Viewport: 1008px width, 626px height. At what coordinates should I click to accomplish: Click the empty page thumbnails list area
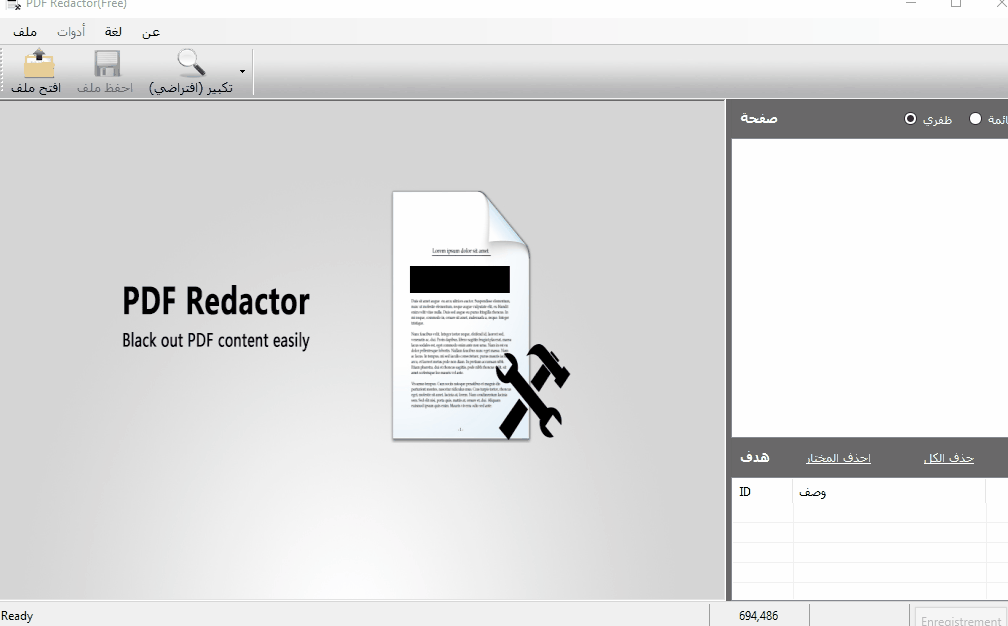pyautogui.click(x=870, y=288)
